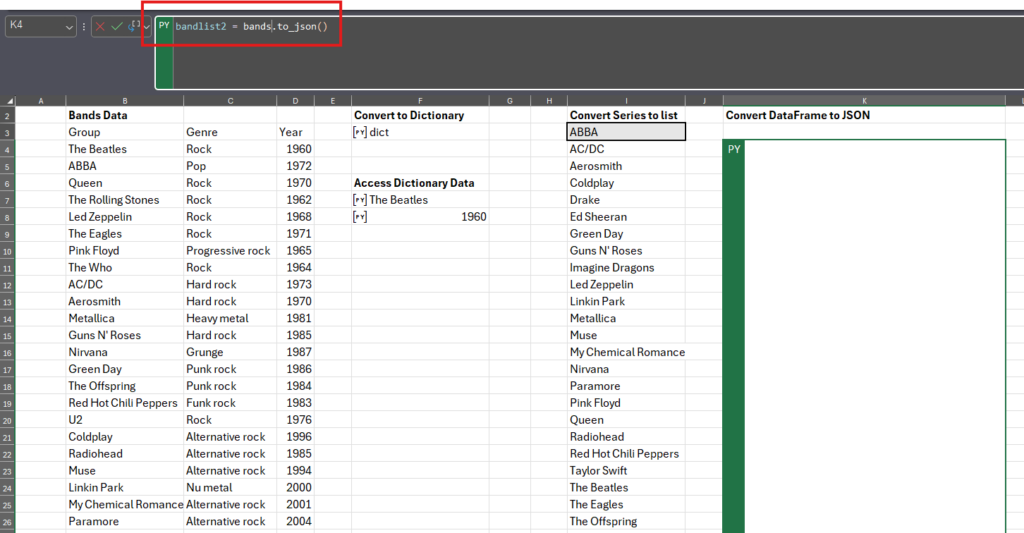The image size is (1024, 533).
Task: Select The Beatles cell in column B
Action: (x=125, y=149)
